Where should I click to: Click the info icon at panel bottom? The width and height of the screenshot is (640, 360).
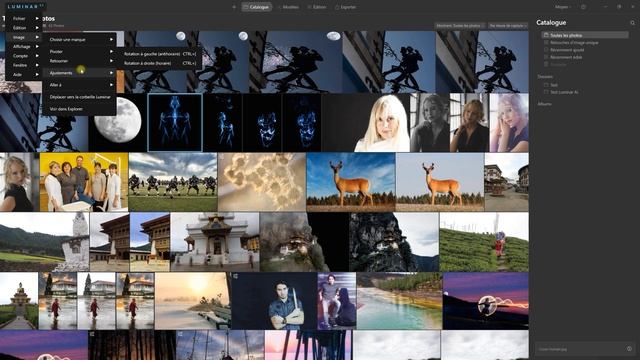629,349
